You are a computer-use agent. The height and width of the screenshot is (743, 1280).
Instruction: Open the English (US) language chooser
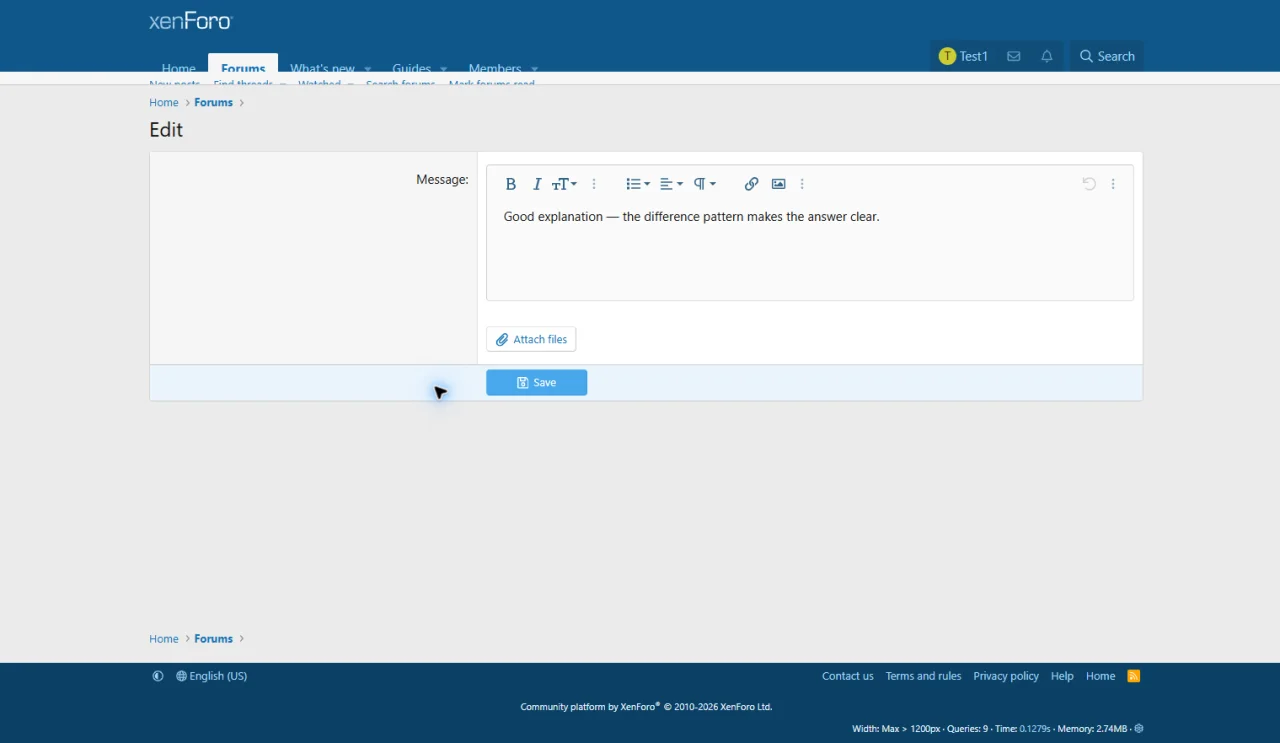211,676
